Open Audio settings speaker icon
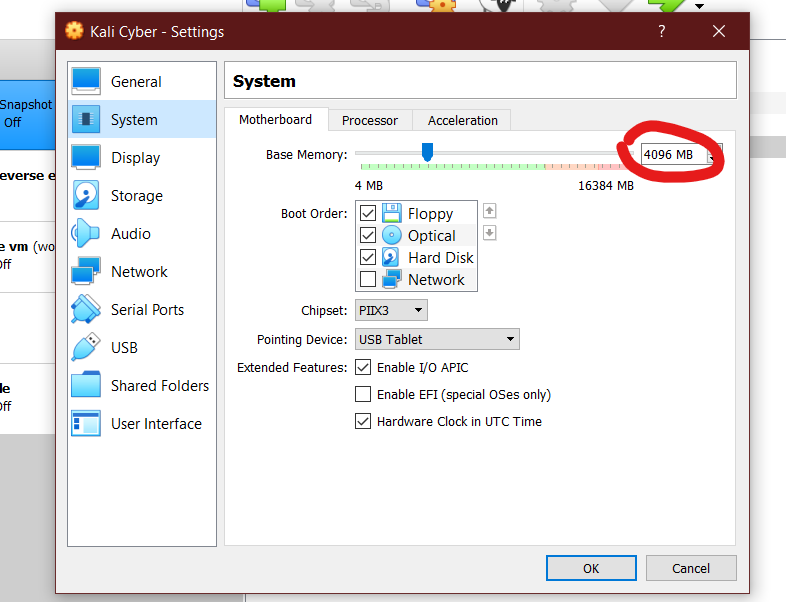 tap(86, 234)
